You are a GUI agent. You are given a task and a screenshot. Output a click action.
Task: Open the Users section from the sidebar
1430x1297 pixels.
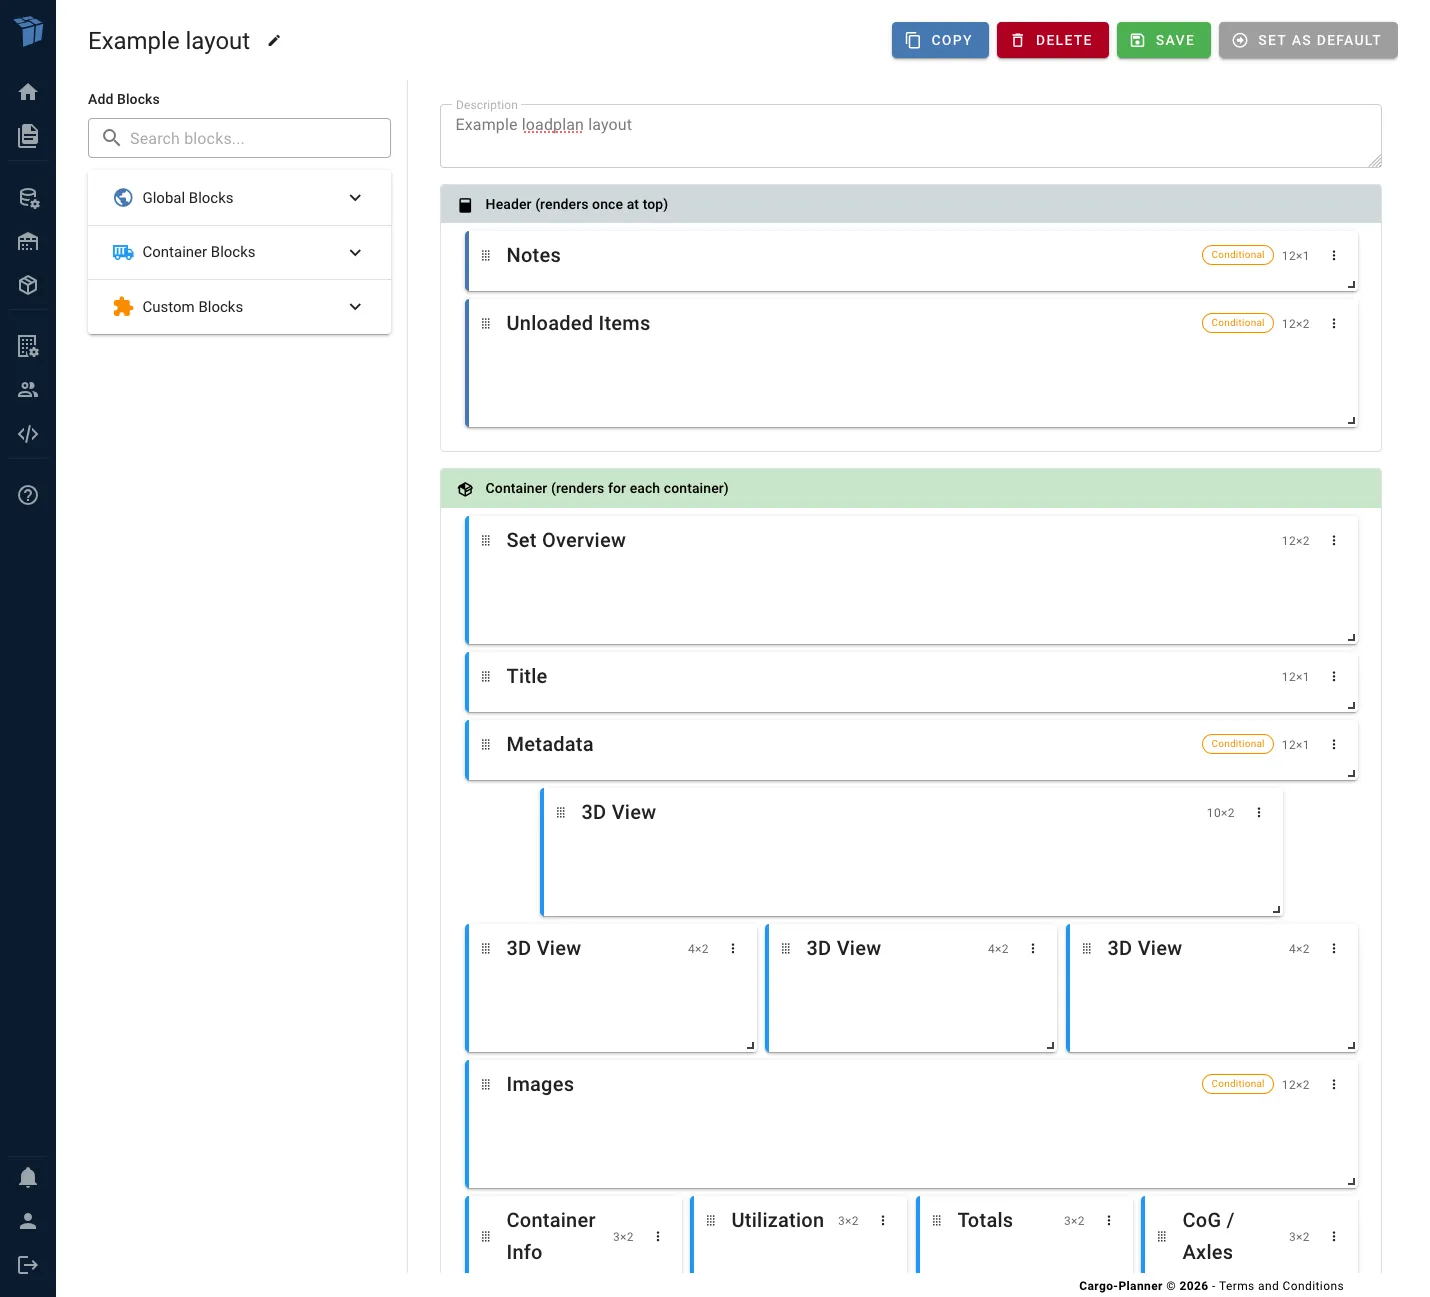(x=28, y=389)
